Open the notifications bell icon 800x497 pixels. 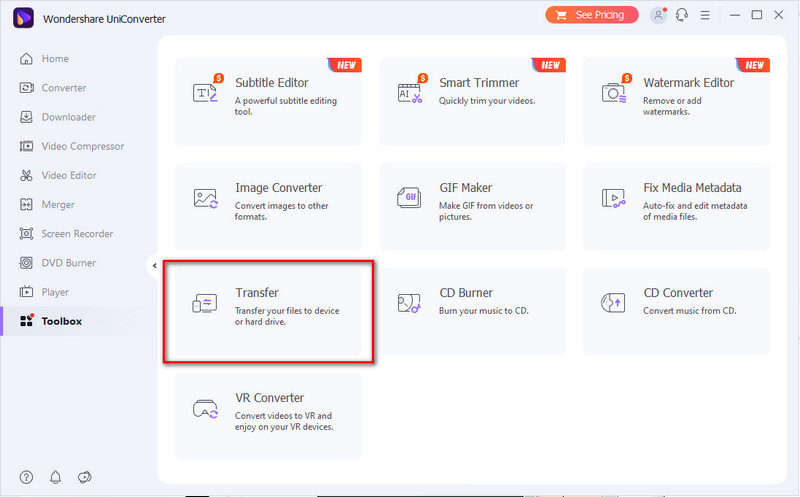point(55,477)
